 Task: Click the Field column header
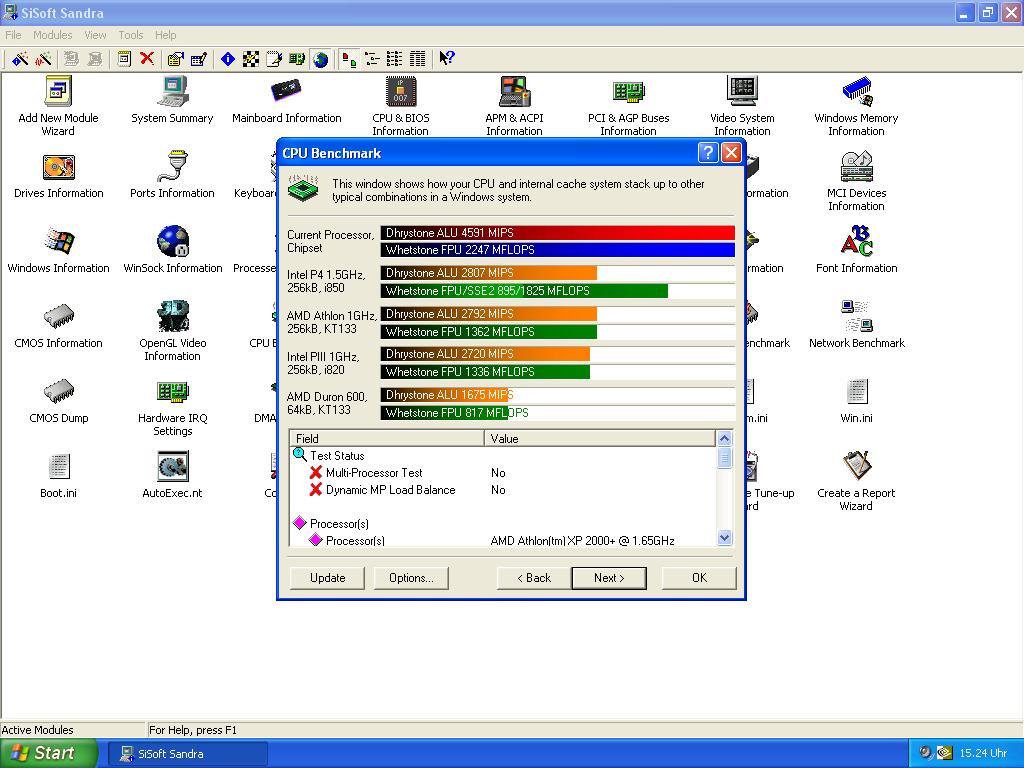click(387, 438)
